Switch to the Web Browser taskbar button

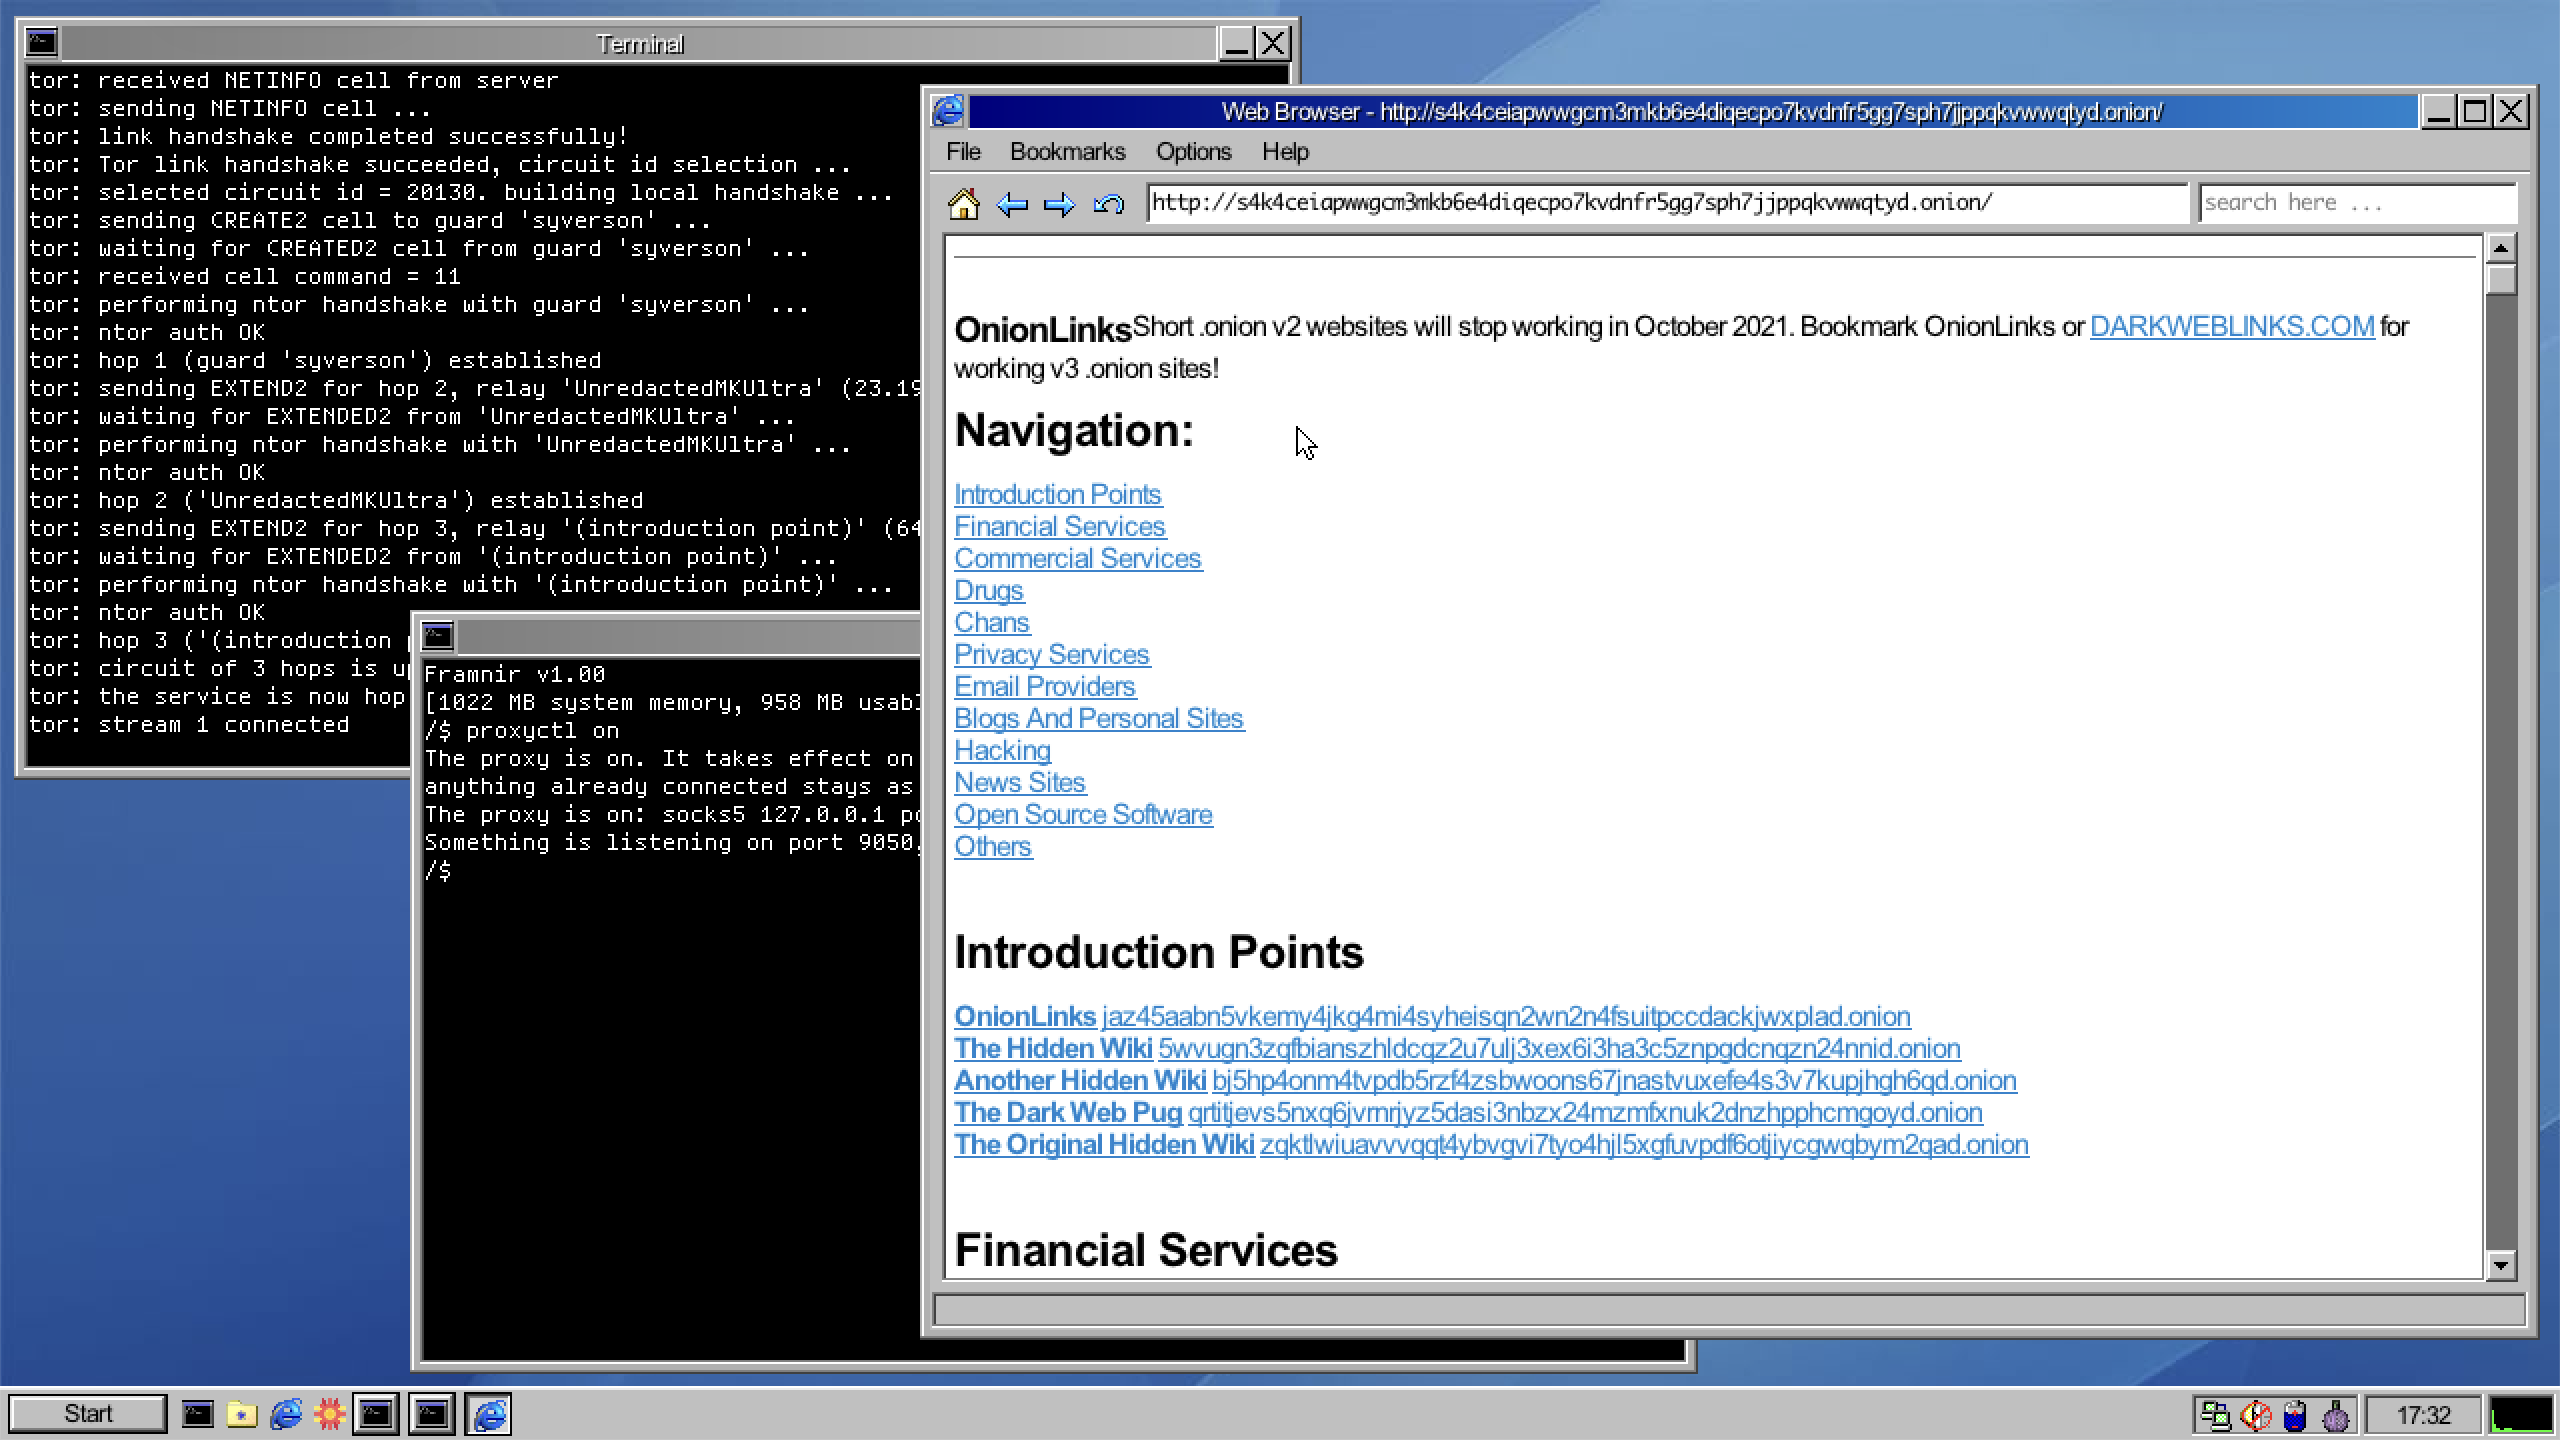point(489,1414)
